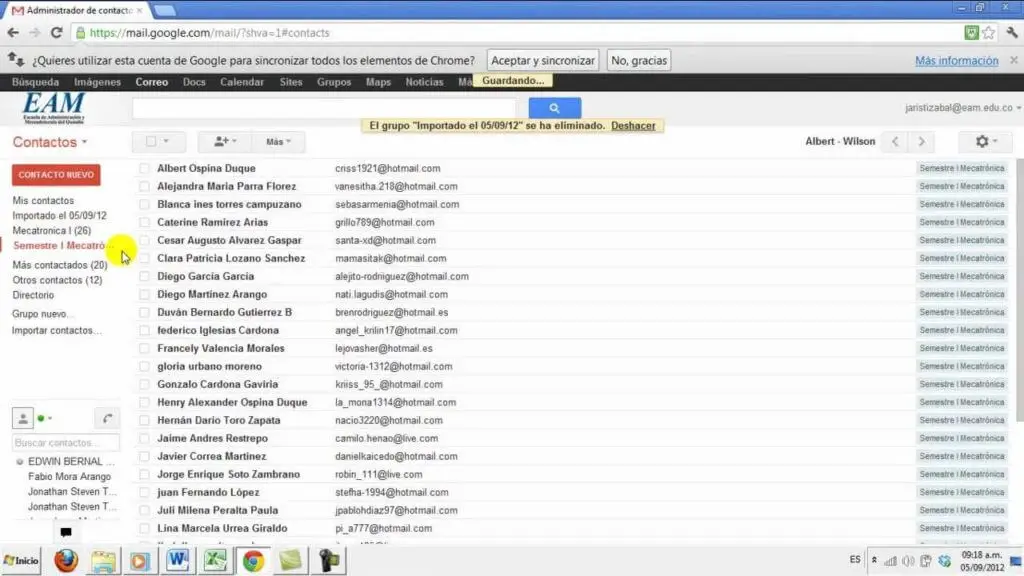This screenshot has width=1024, height=576.
Task: Open Otros contactos (12) list
Action: tap(57, 280)
